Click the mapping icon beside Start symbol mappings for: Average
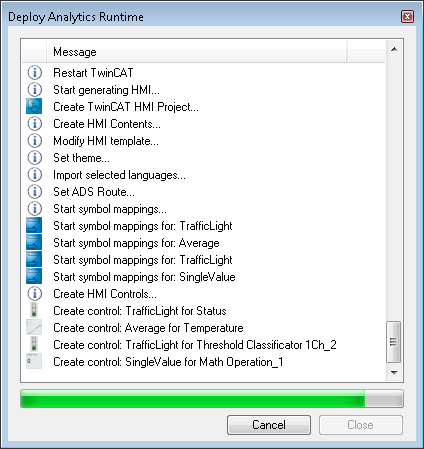The width and height of the screenshot is (424, 449). point(34,243)
